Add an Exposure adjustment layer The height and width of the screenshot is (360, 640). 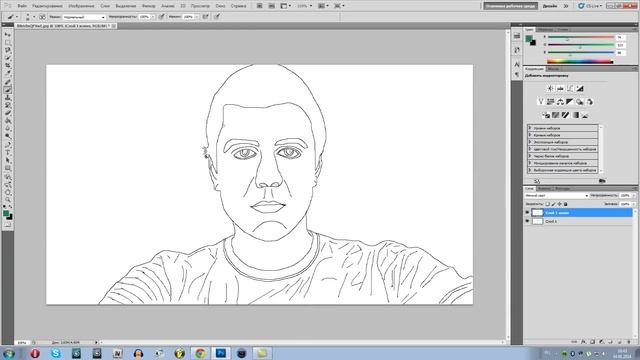click(x=580, y=88)
